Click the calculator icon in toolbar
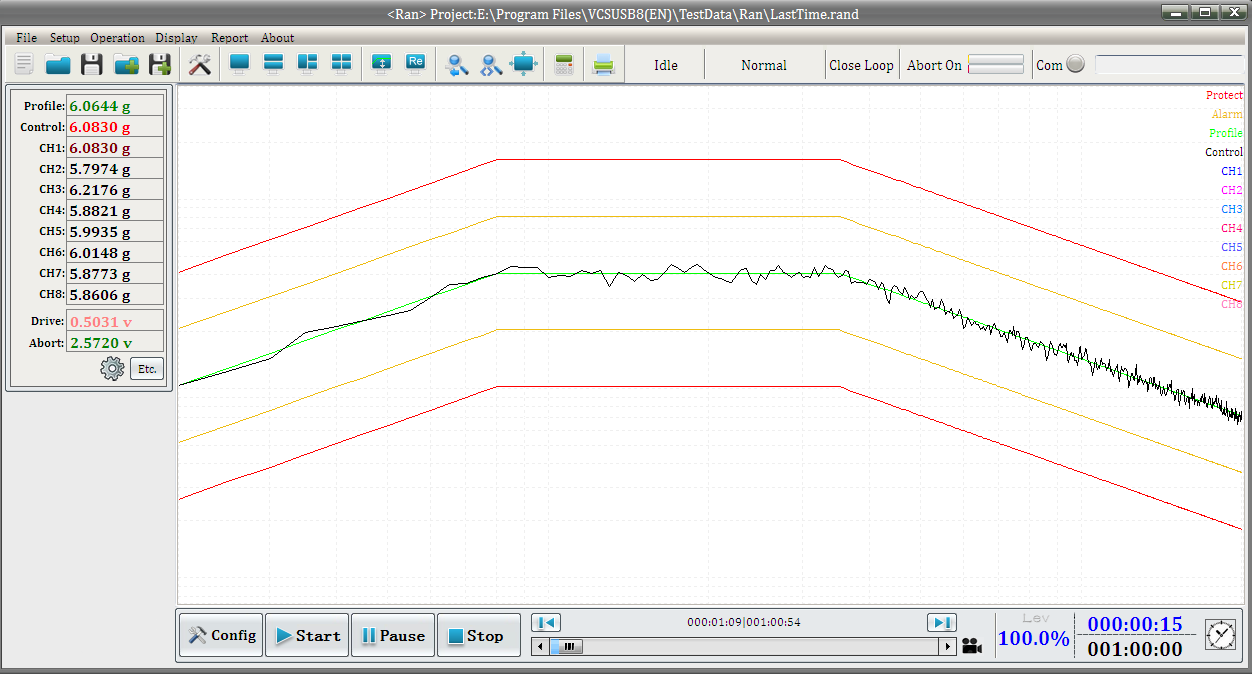The width and height of the screenshot is (1252, 674). [x=564, y=65]
